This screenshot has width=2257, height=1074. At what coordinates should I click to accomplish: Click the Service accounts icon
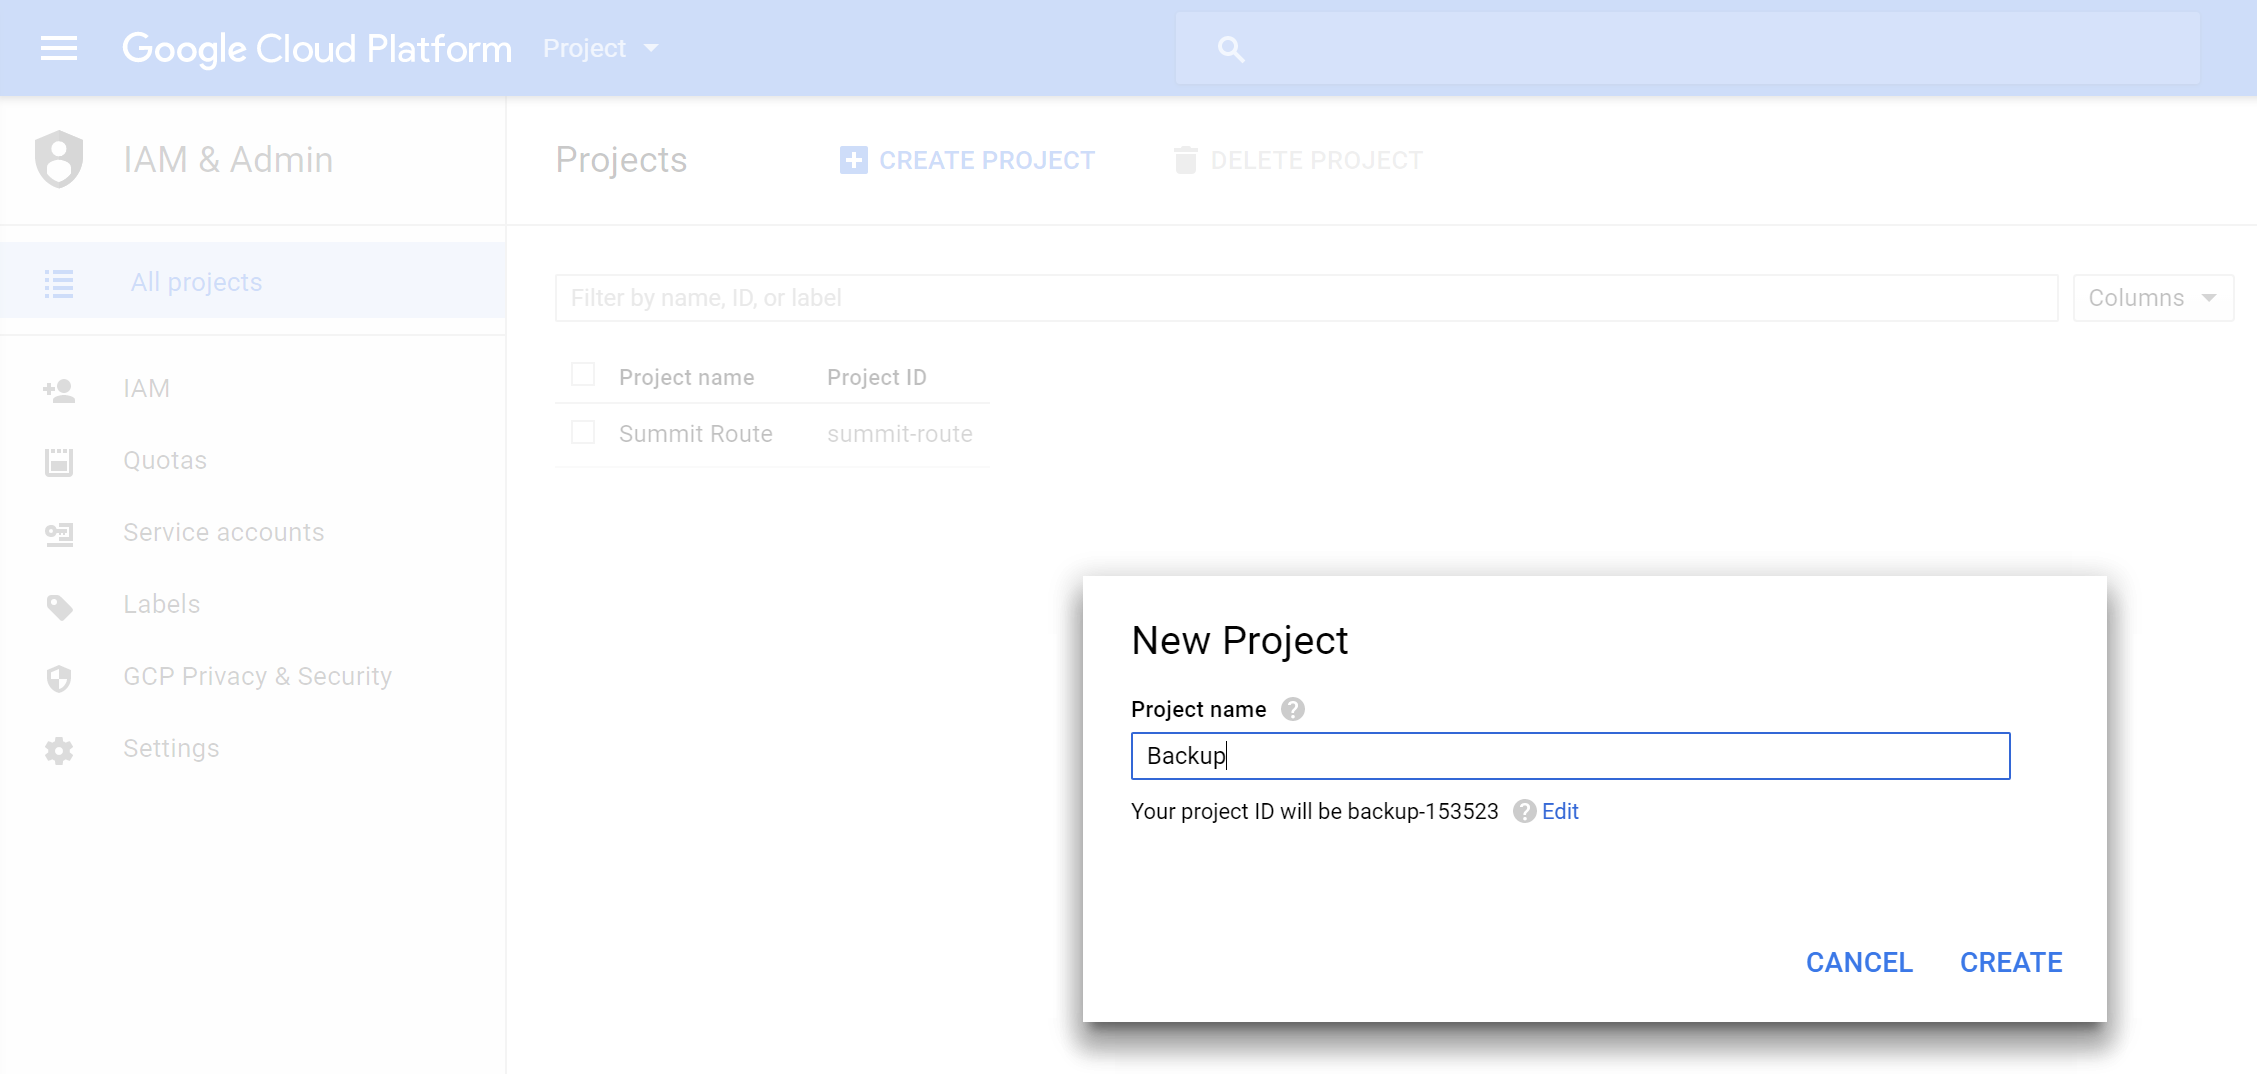click(59, 534)
